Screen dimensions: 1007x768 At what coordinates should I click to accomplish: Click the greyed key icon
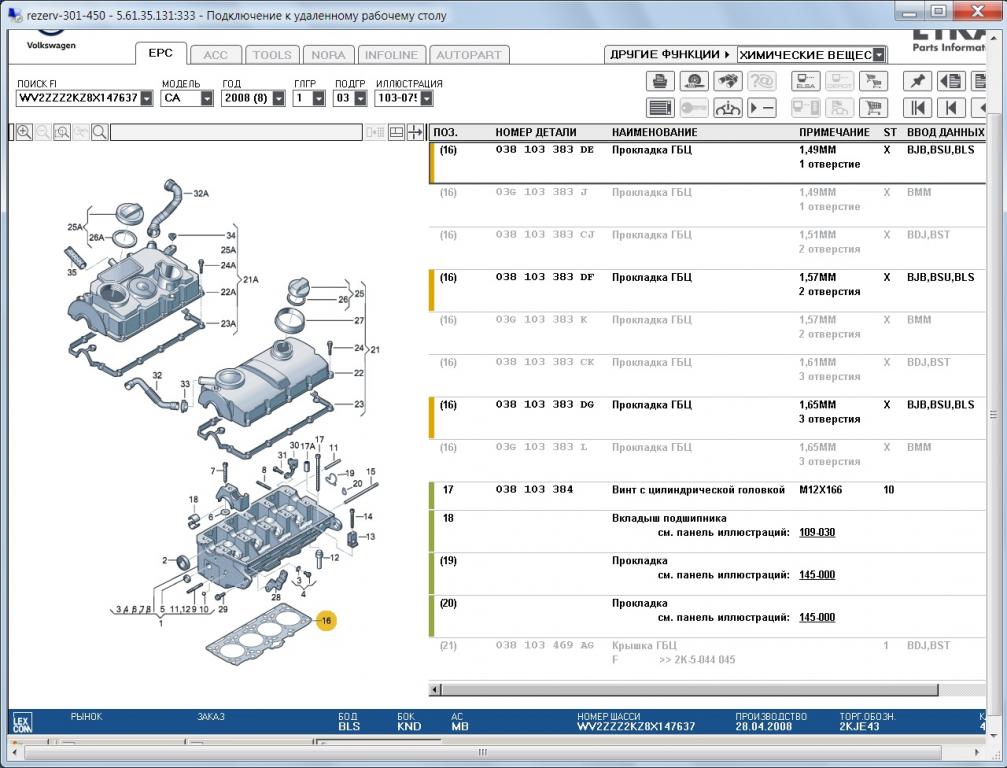point(694,107)
